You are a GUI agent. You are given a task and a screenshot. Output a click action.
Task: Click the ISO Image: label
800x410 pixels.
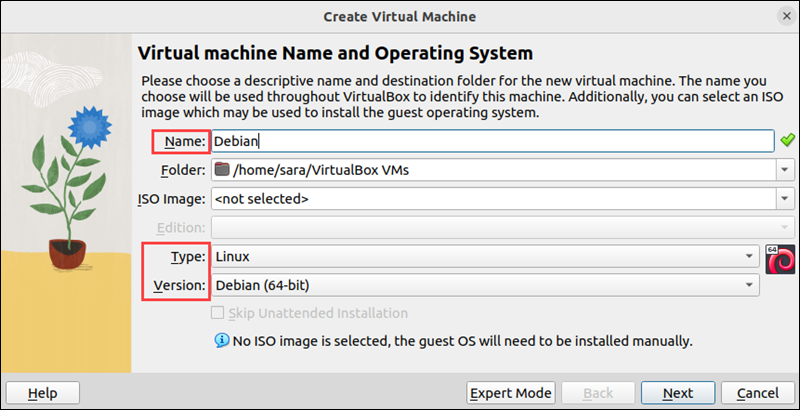[171, 199]
